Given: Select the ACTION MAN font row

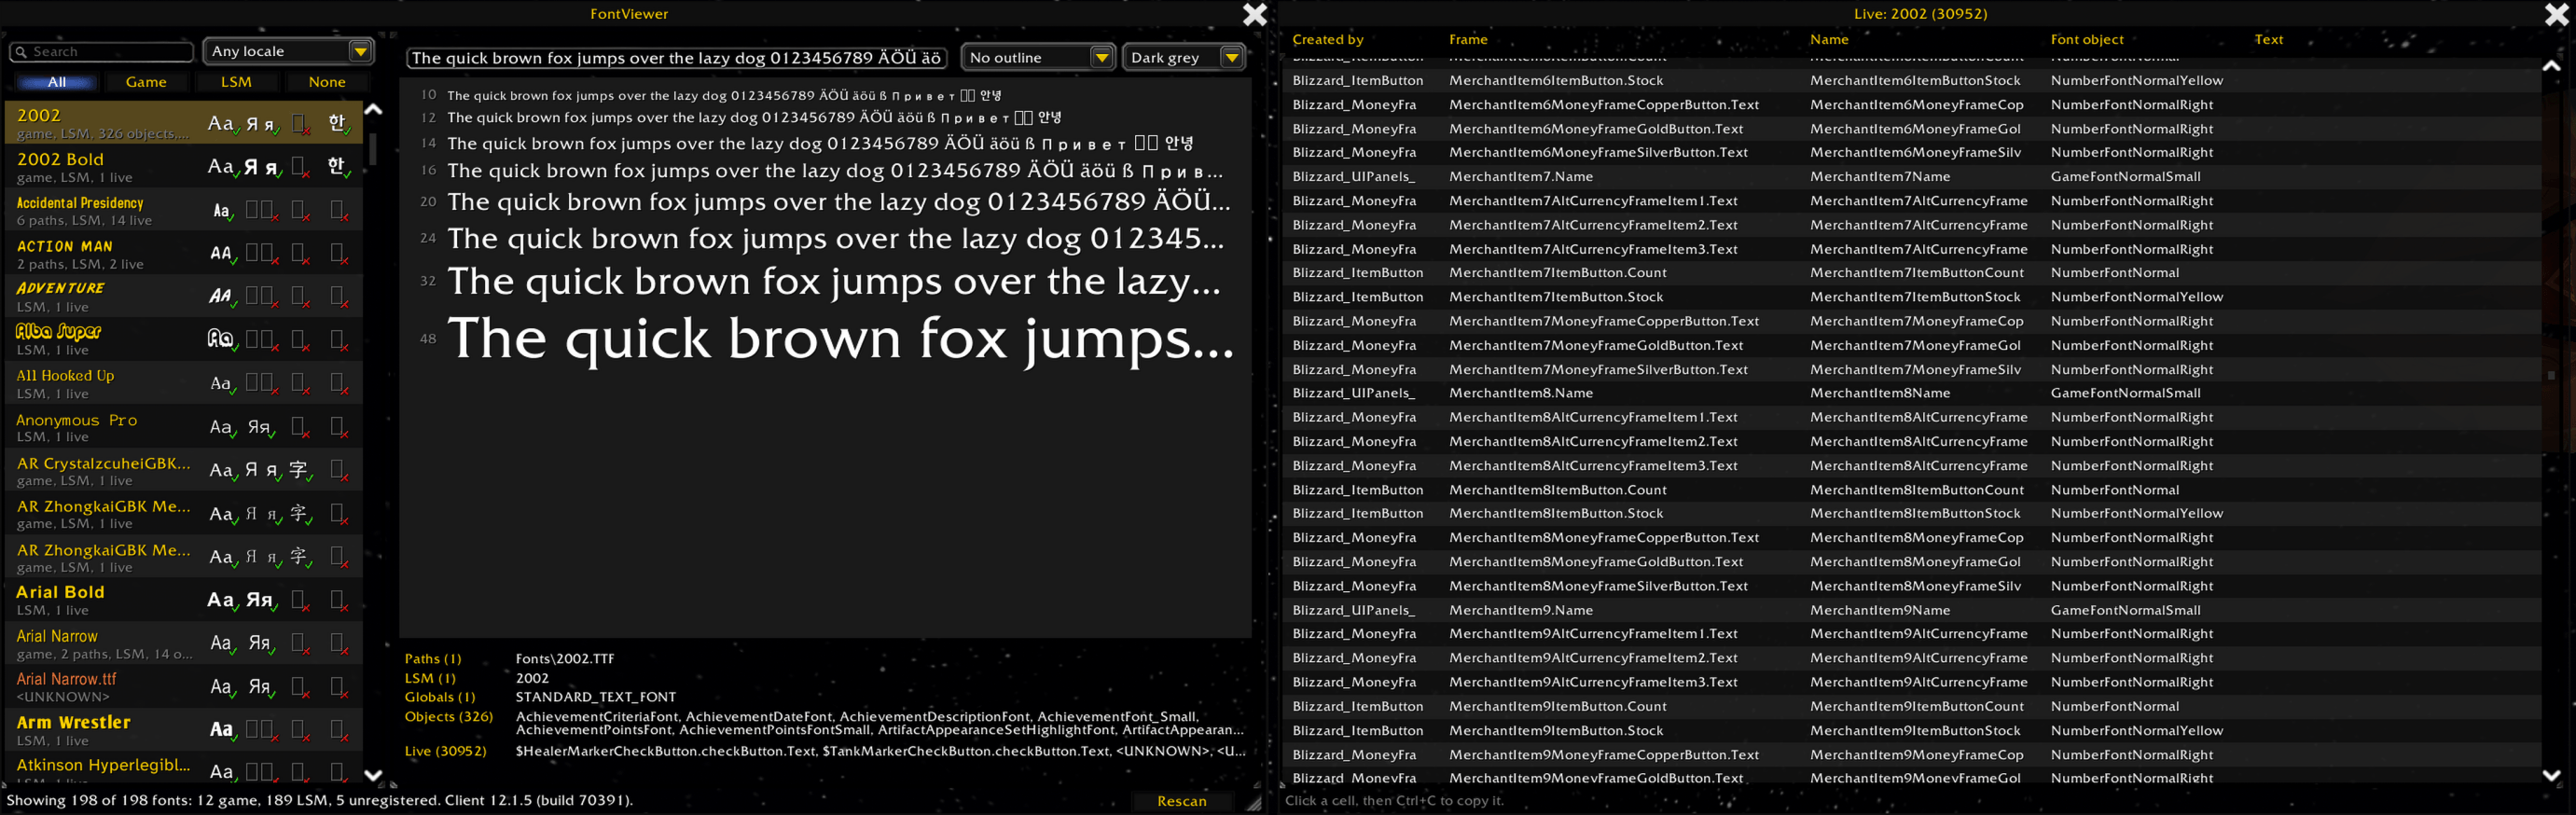Looking at the screenshot, I should pos(184,254).
